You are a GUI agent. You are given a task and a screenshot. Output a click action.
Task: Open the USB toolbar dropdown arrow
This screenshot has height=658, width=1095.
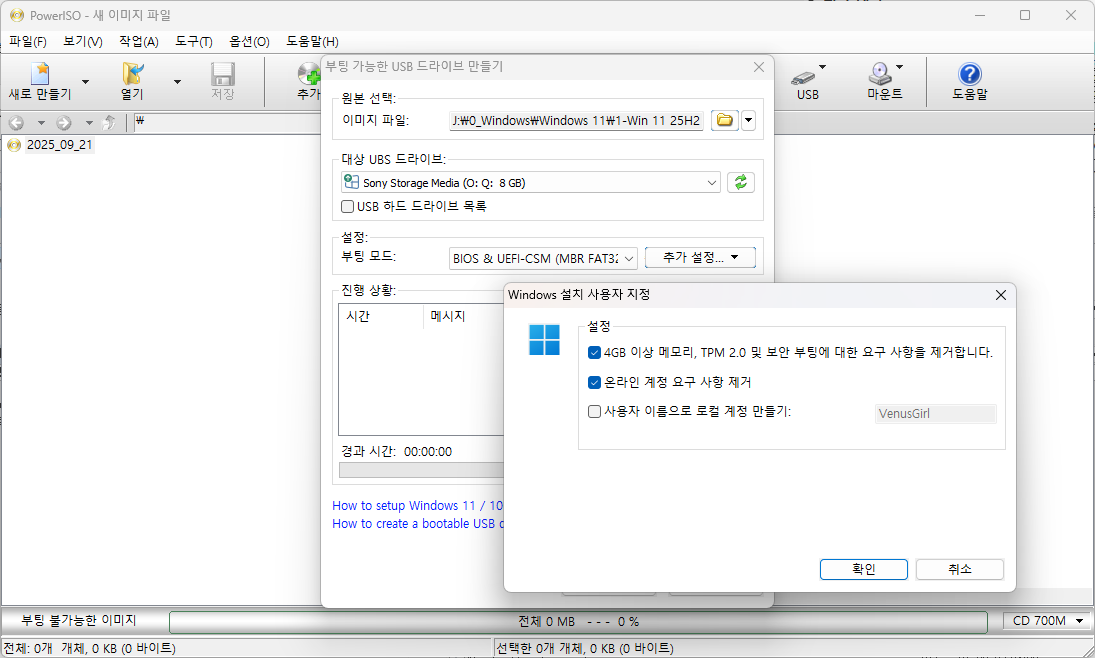[822, 67]
